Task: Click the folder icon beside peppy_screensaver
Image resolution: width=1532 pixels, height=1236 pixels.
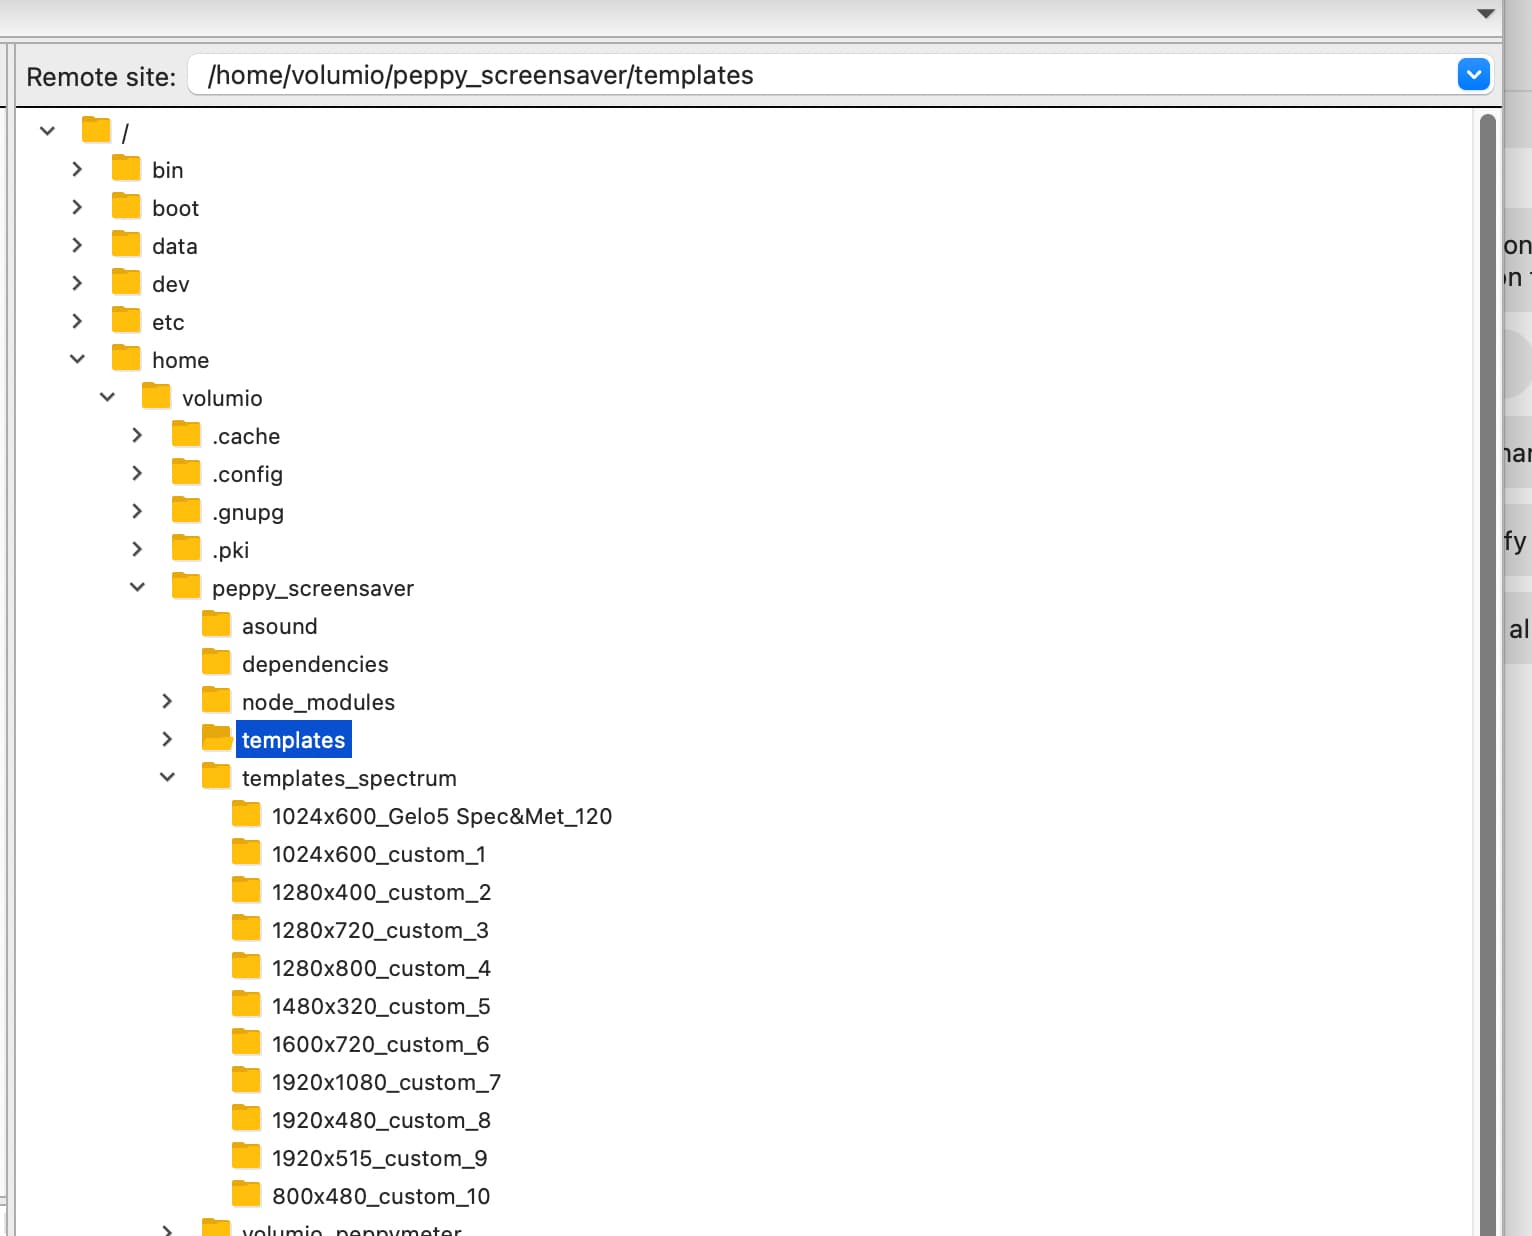Action: (186, 587)
